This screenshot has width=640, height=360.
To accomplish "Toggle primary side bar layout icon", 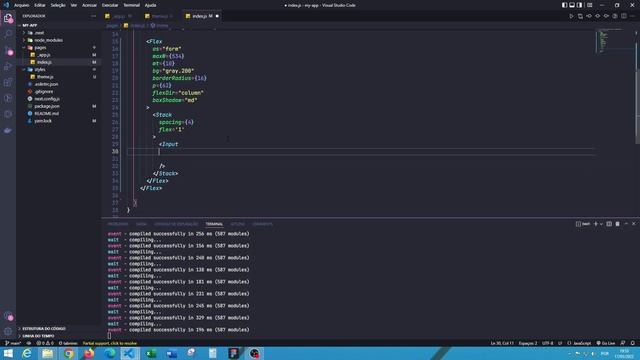I will tap(564, 5).
